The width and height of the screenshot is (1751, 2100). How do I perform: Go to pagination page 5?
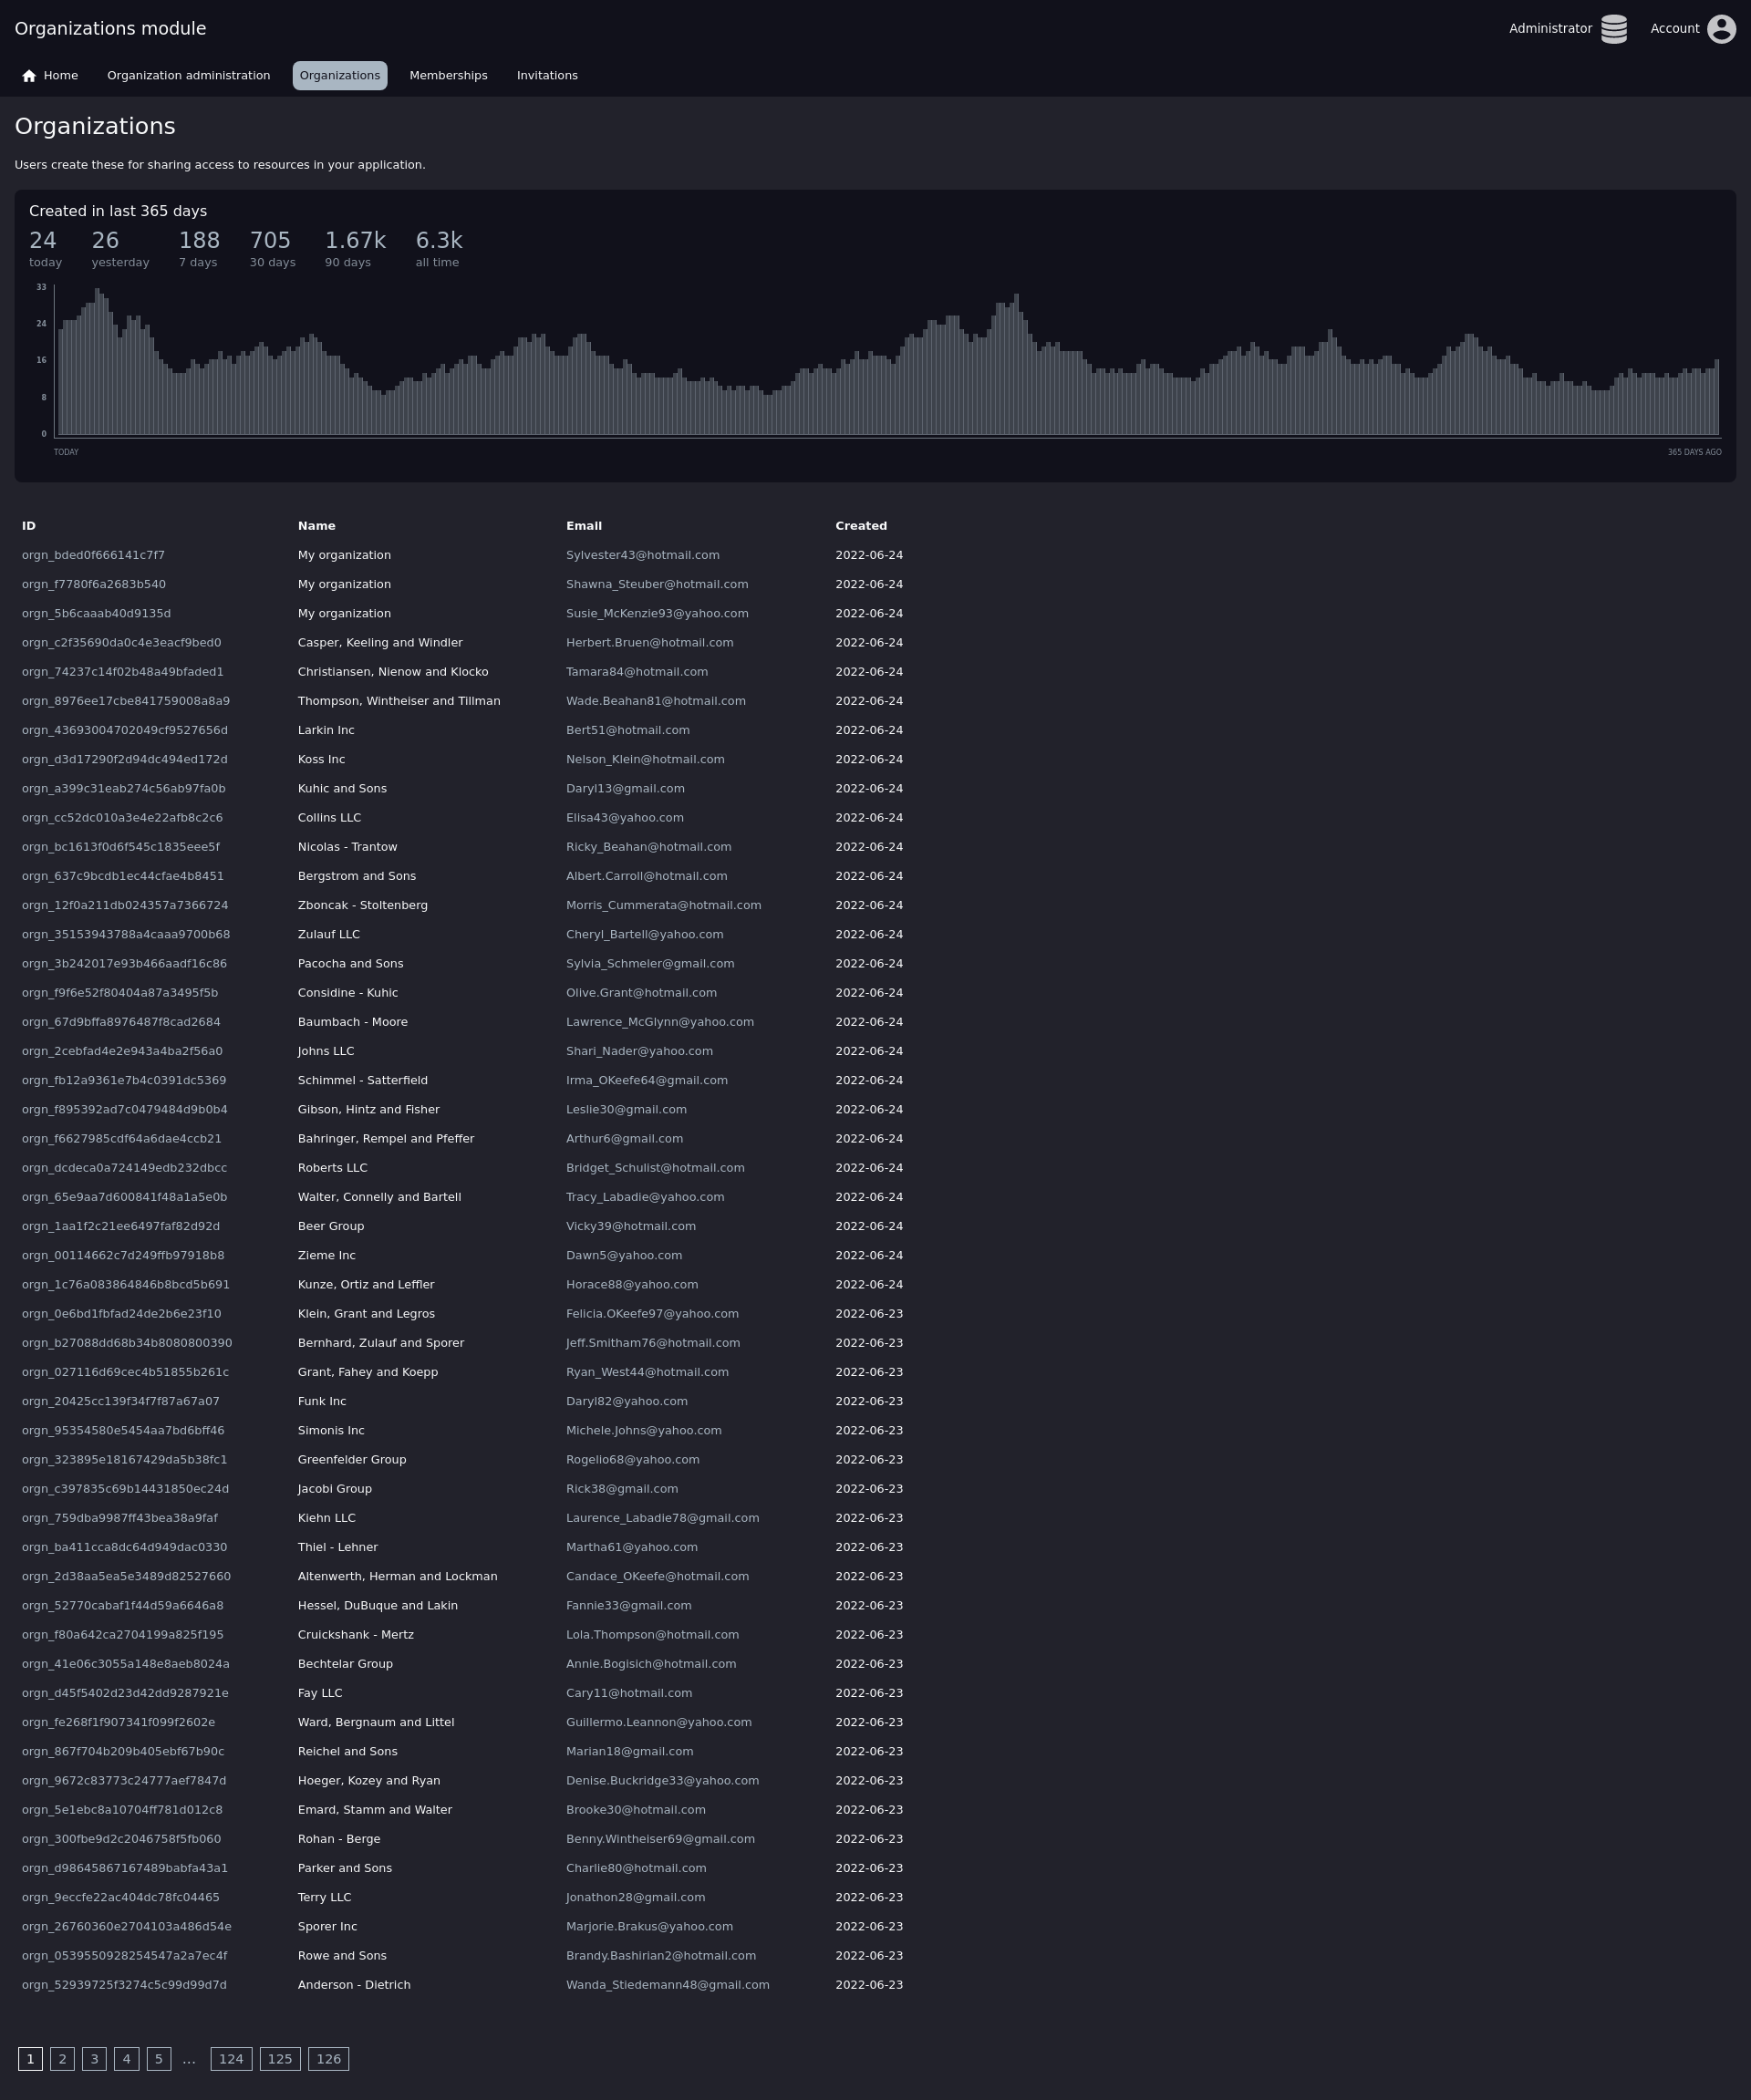[158, 2058]
